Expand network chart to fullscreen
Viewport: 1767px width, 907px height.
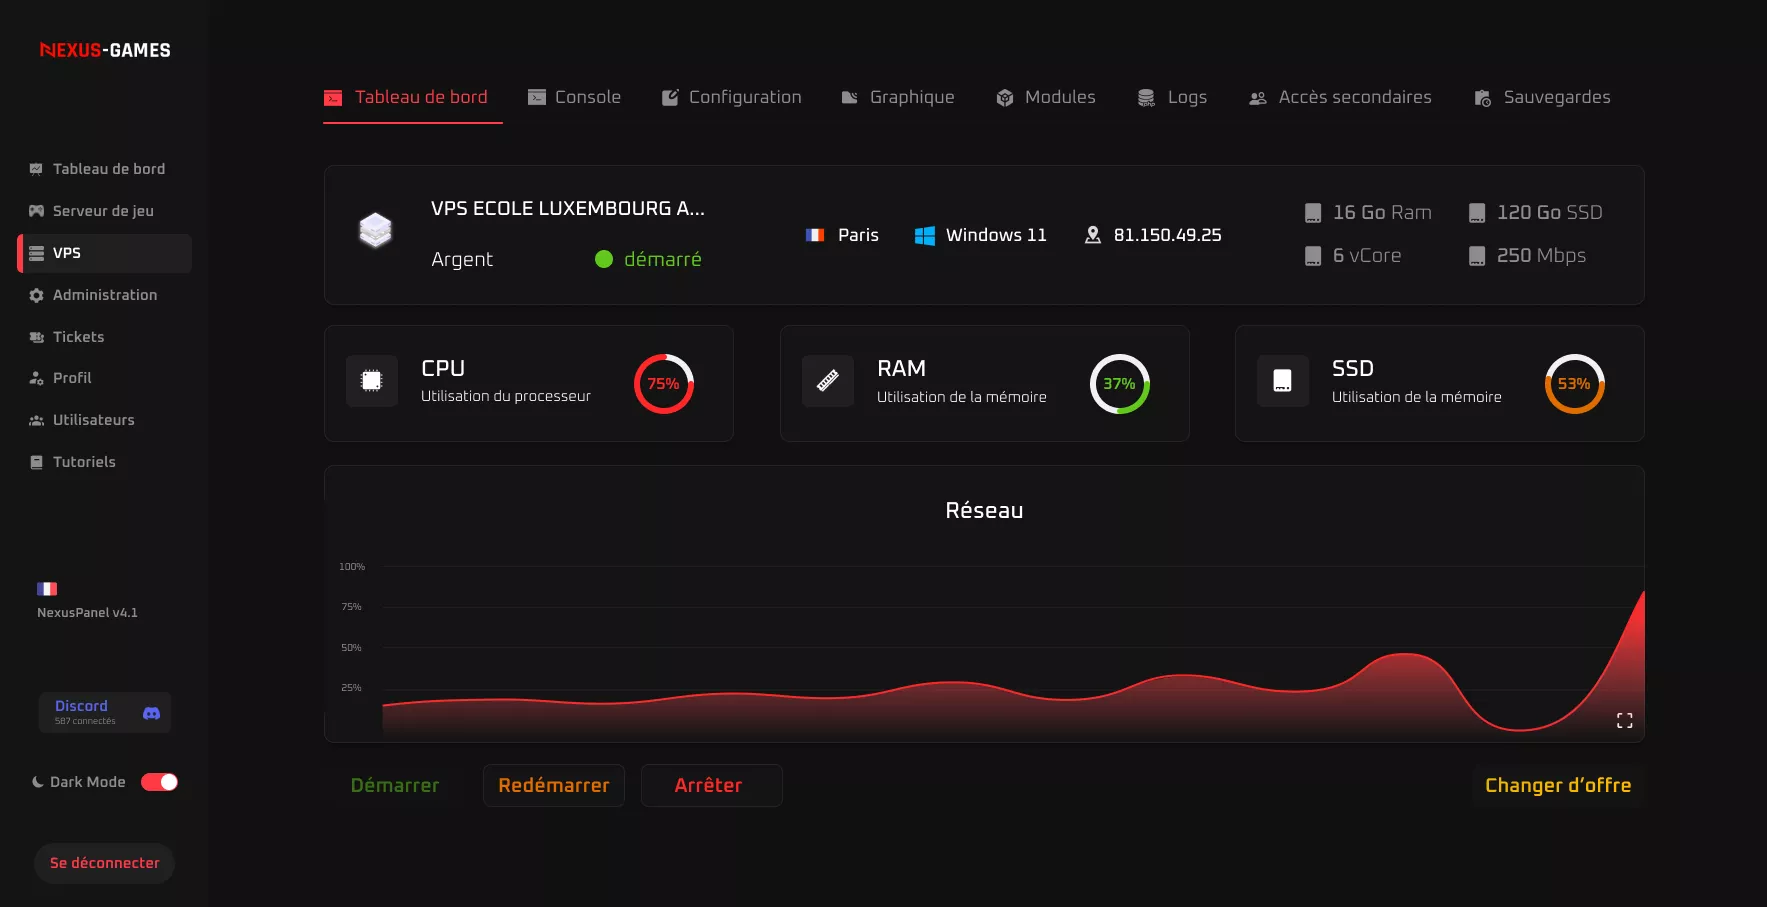point(1625,720)
